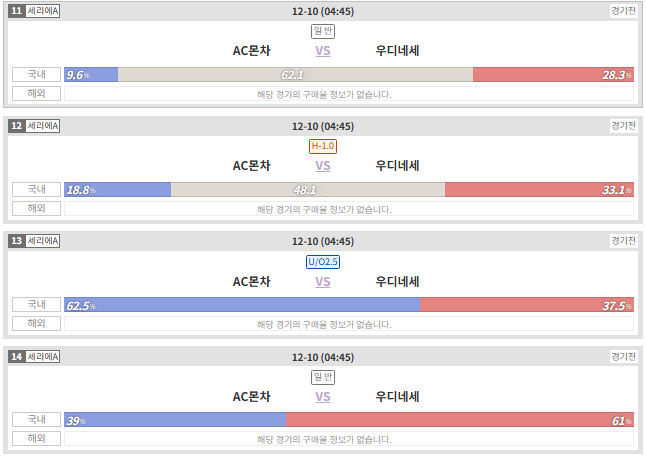Click the VS link in match 11
The width and height of the screenshot is (646, 459).
(x=323, y=51)
